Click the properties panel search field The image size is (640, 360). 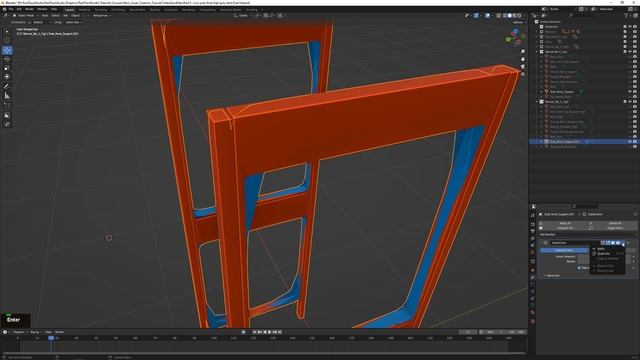click(584, 207)
